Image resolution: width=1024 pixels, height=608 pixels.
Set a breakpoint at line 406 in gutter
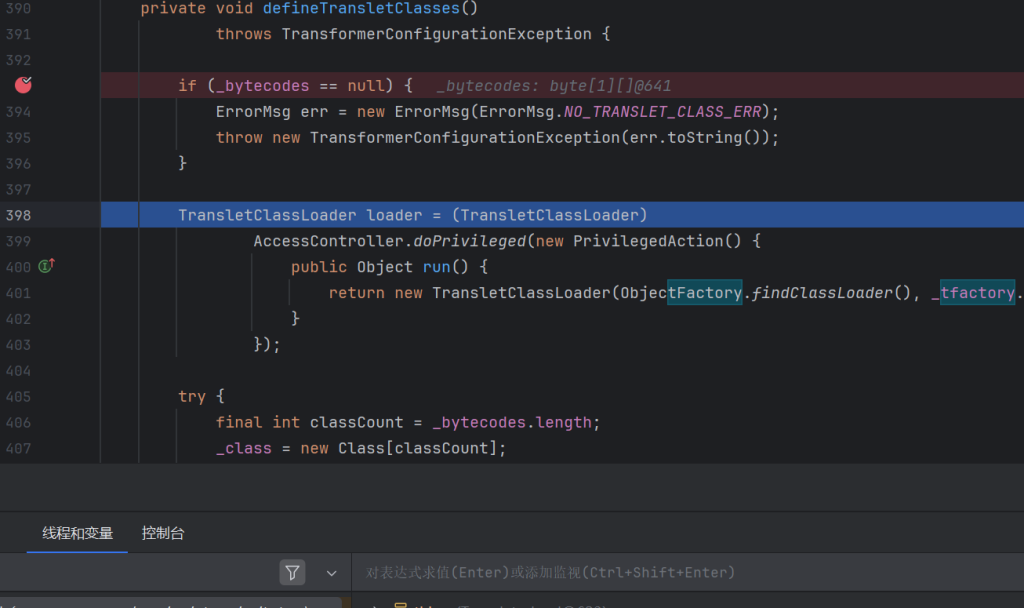pyautogui.click(x=19, y=423)
